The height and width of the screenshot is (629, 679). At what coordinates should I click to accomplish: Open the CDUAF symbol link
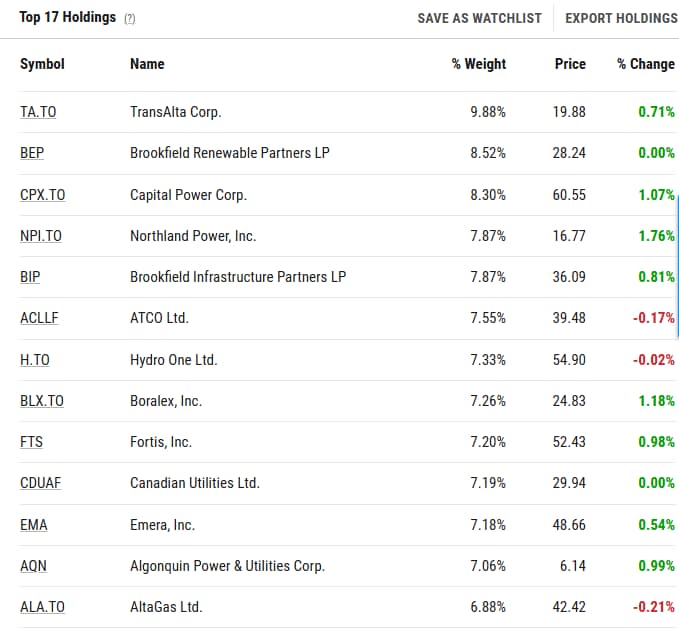tap(40, 483)
